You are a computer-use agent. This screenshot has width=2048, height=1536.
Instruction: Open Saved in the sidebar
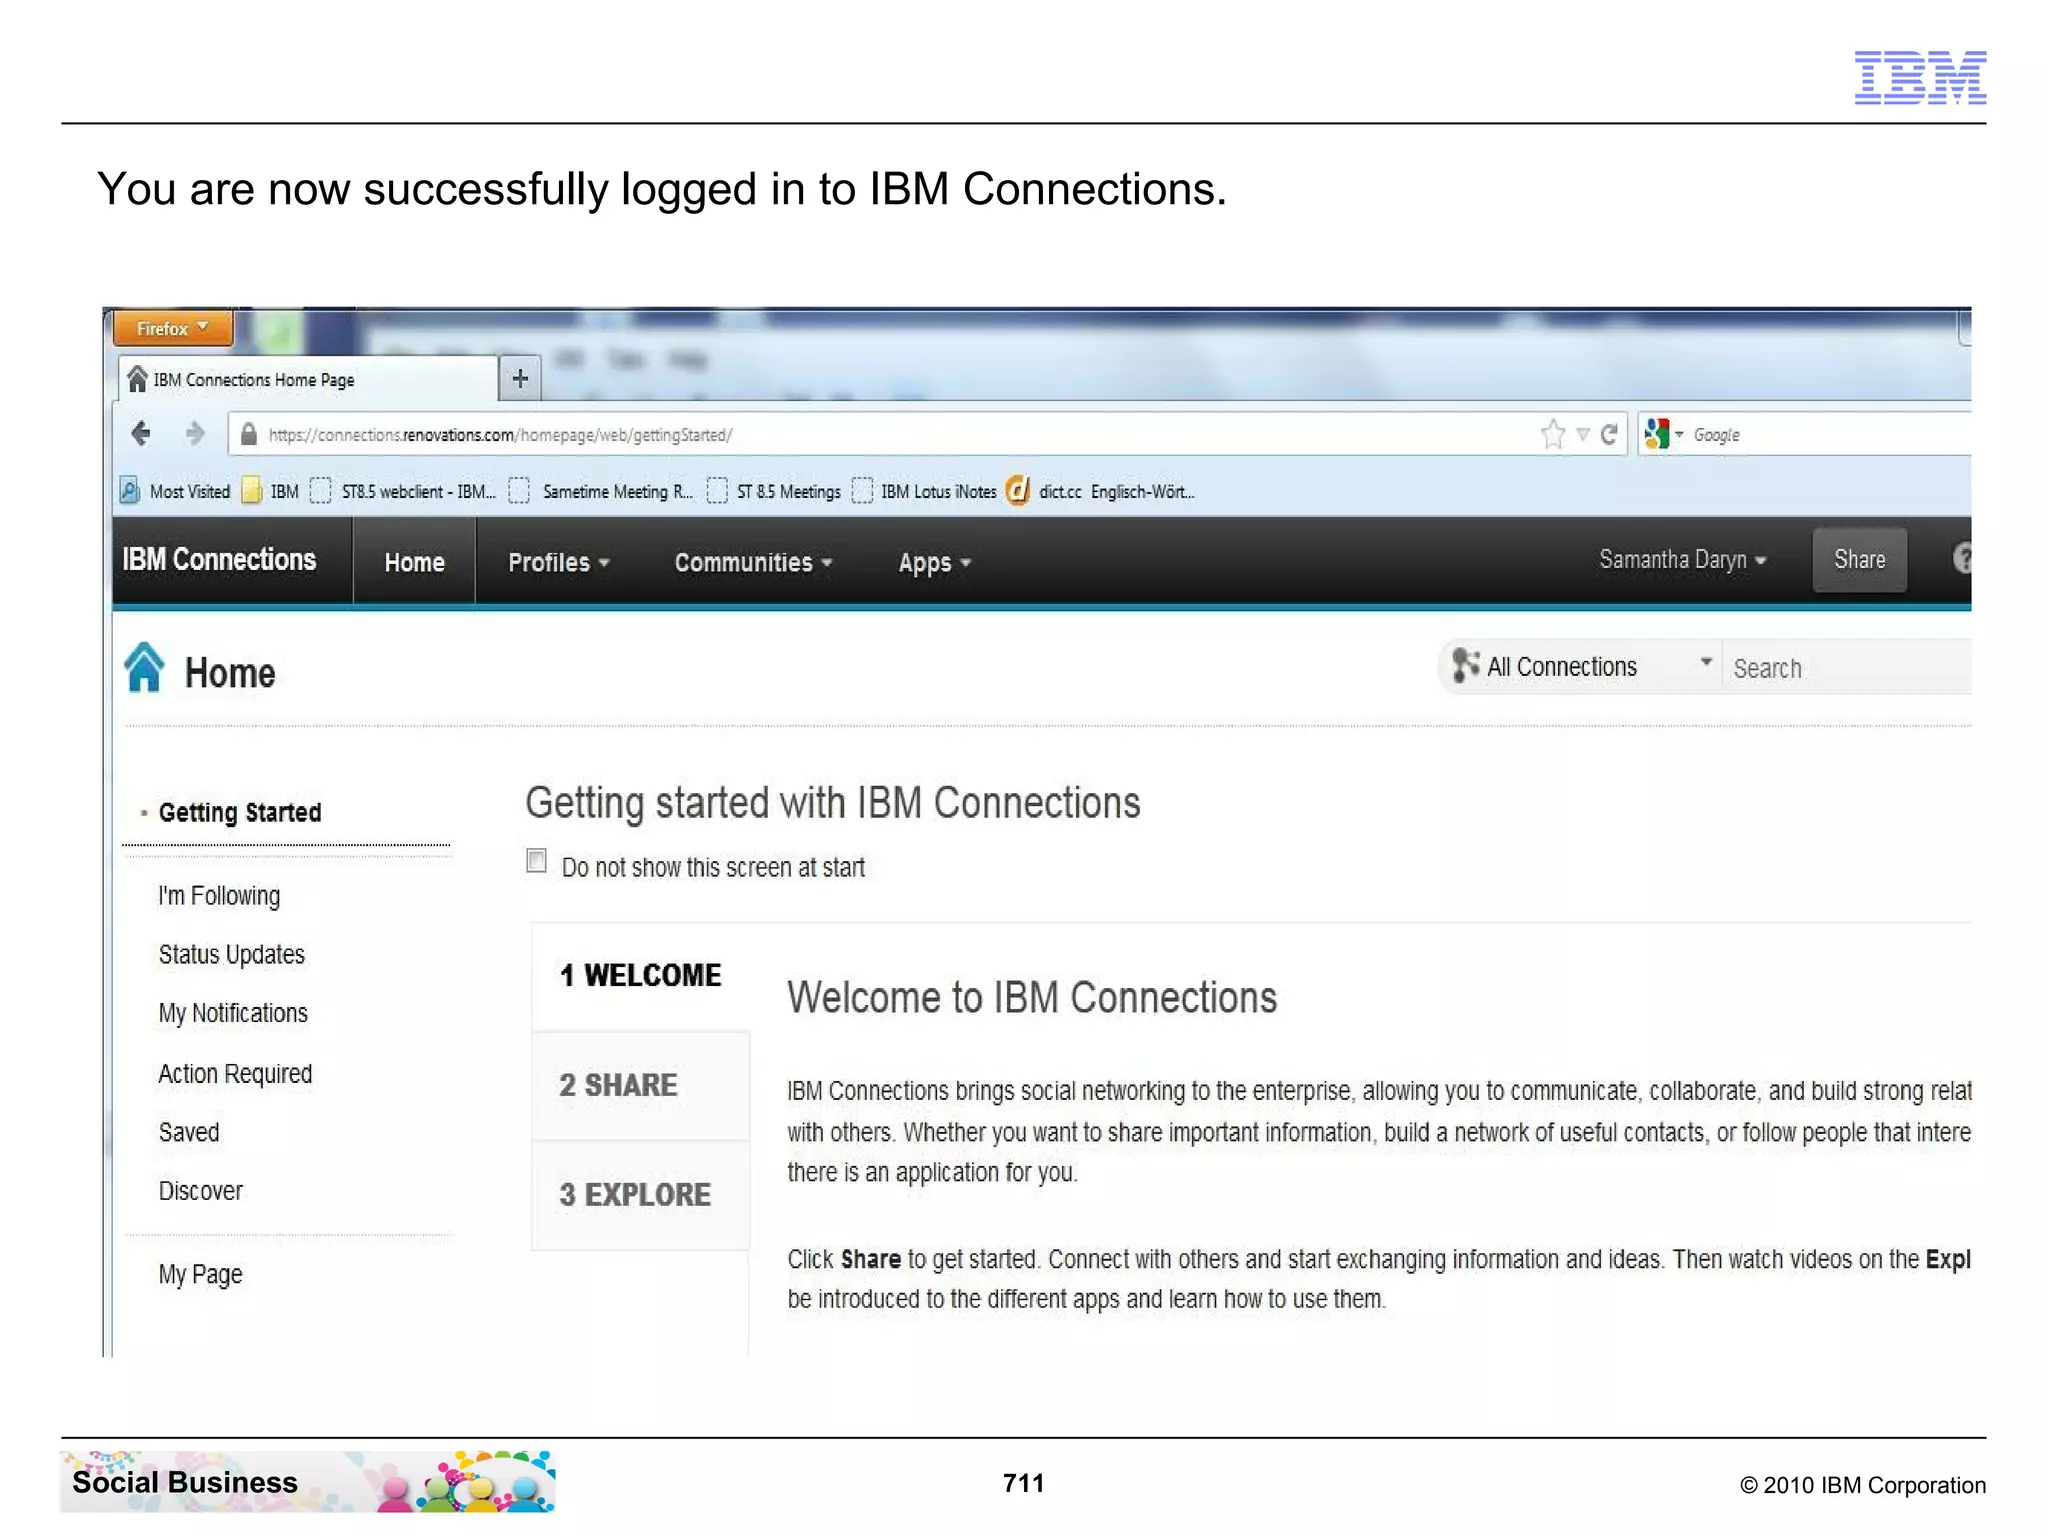point(189,1132)
